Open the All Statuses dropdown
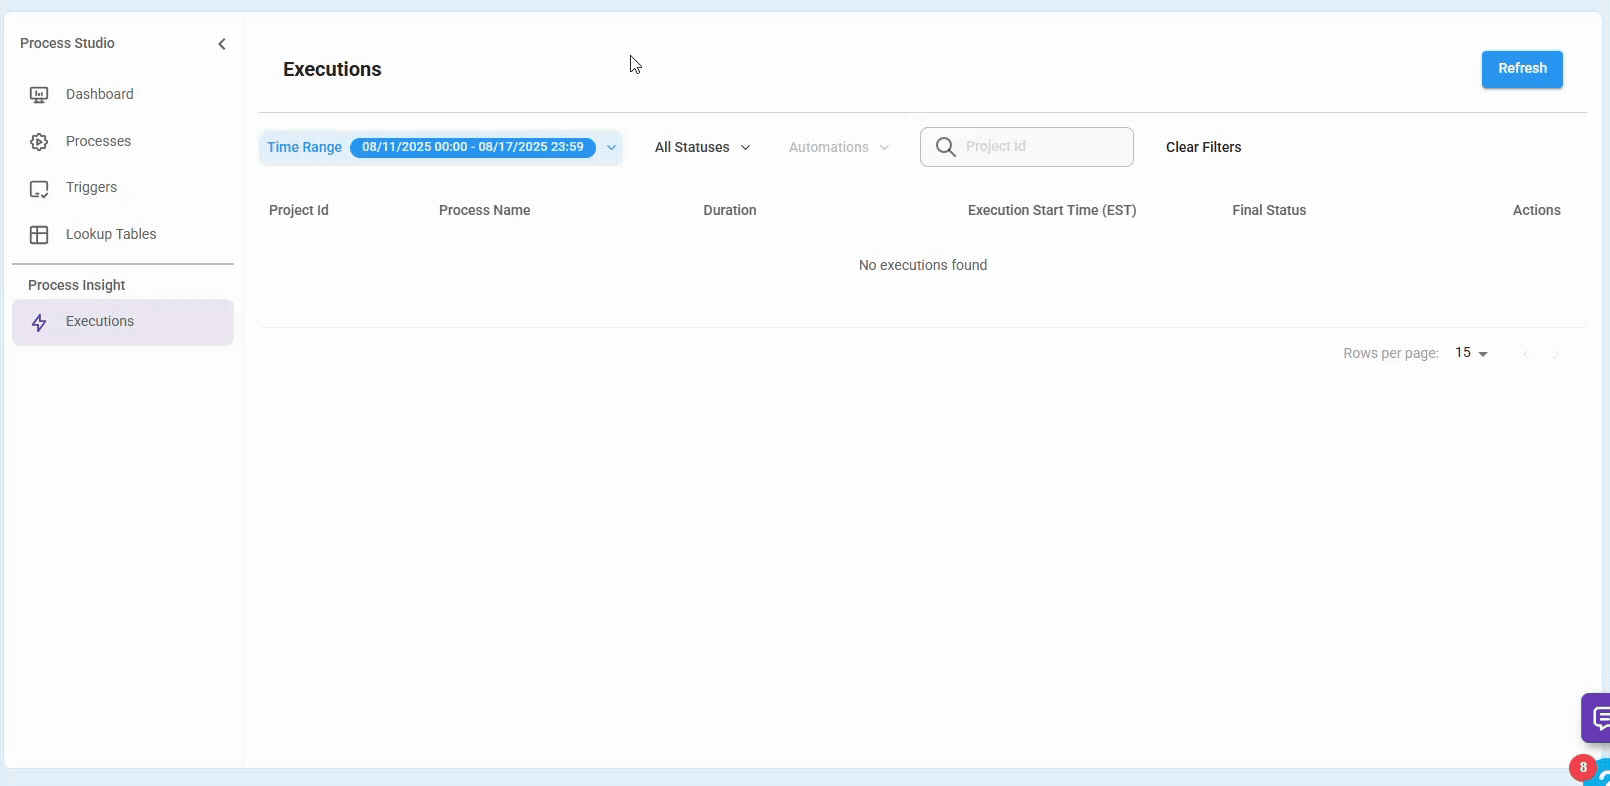Viewport: 1610px width, 786px height. point(702,147)
